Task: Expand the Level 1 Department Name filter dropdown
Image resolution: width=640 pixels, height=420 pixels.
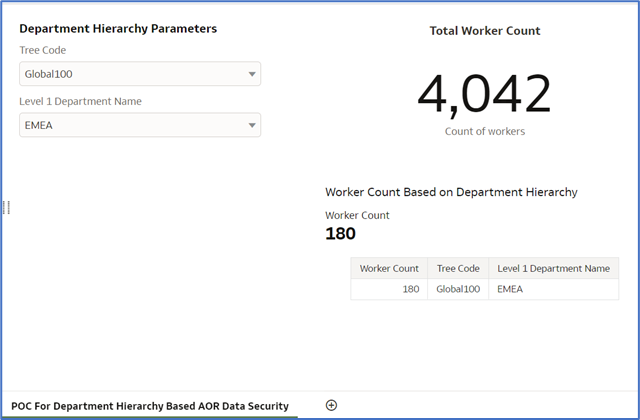Action: coord(140,125)
